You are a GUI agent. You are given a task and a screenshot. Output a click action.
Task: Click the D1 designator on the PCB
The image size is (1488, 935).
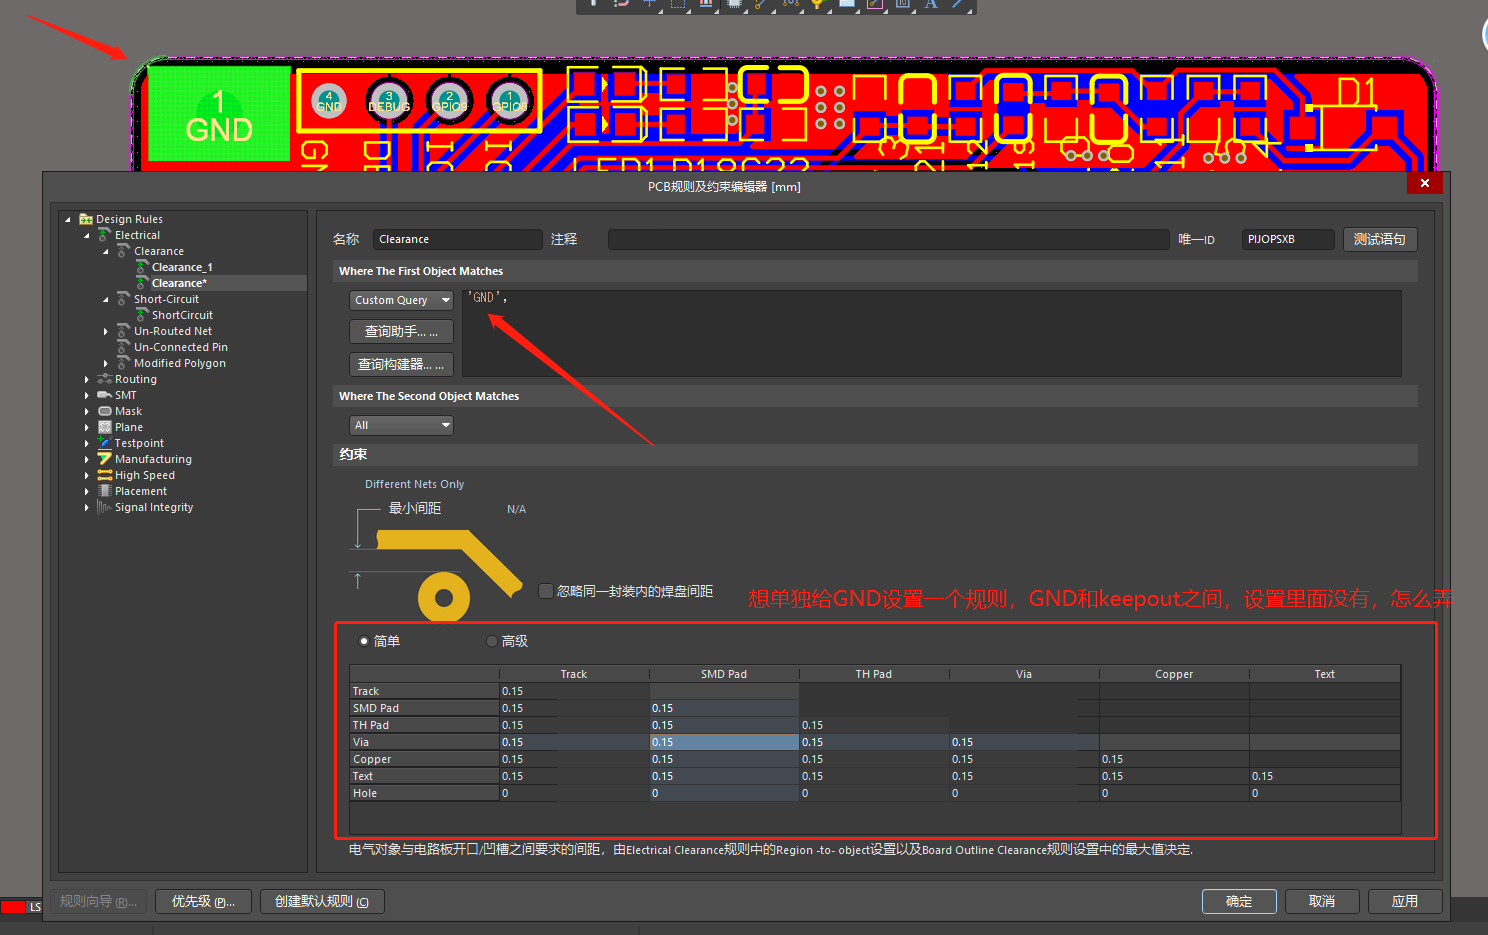point(1357,93)
